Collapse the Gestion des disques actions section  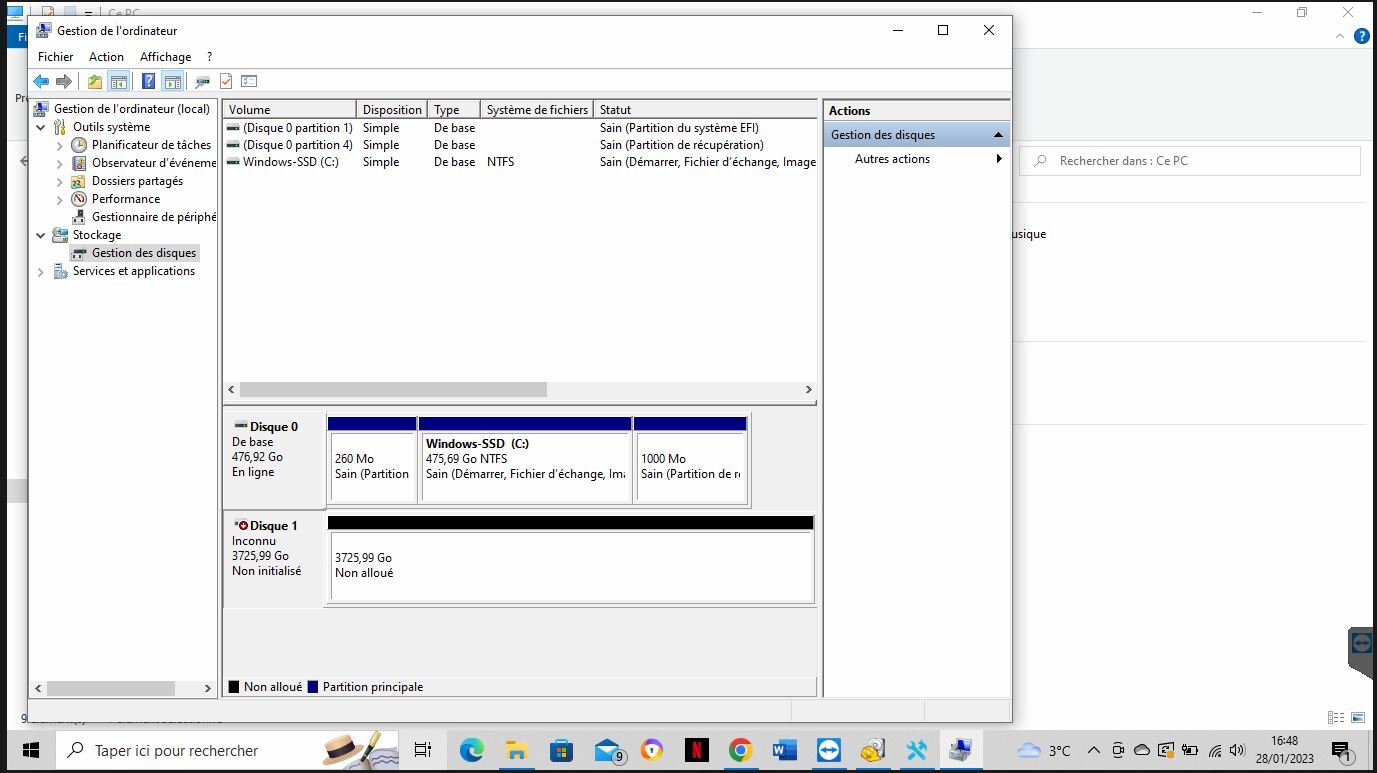click(997, 135)
